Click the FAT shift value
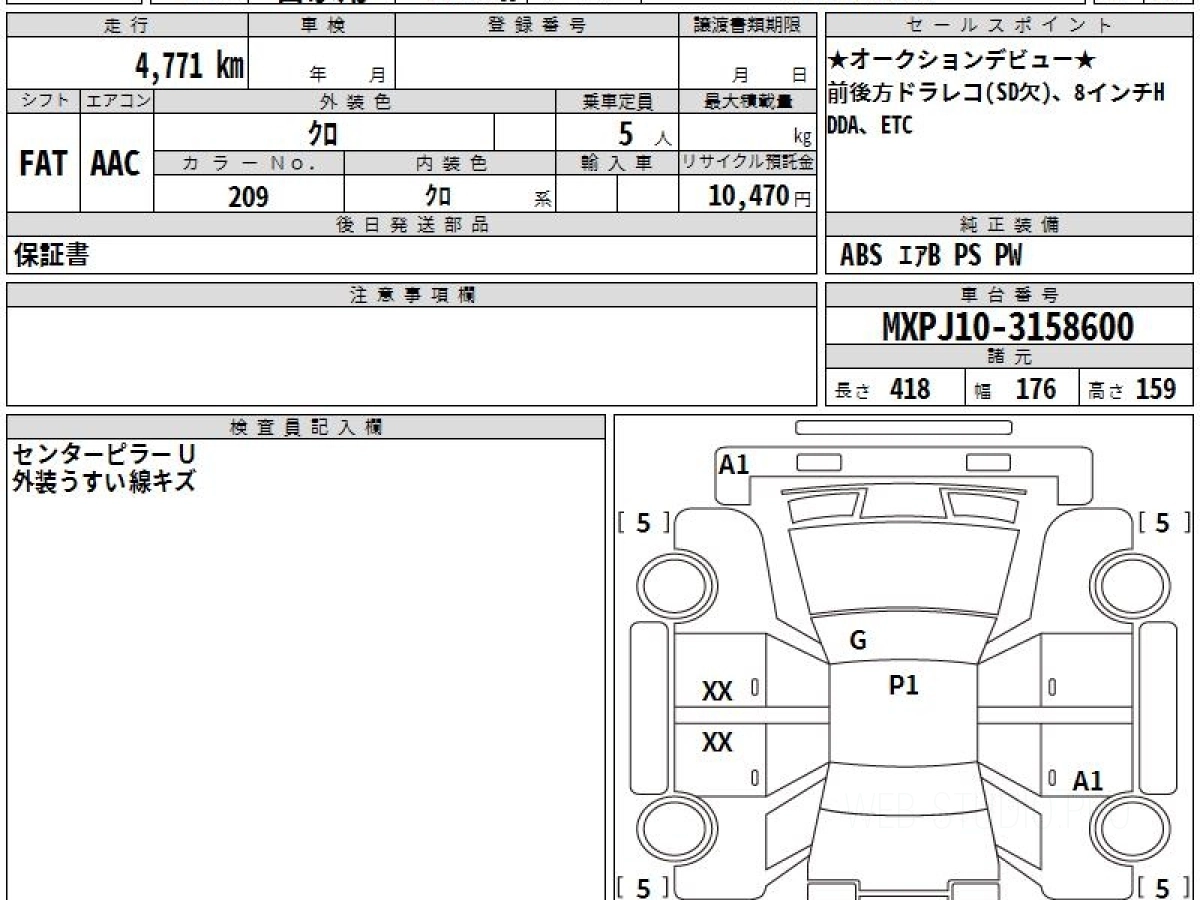Viewport: 1200px width, 900px height. pyautogui.click(x=43, y=164)
